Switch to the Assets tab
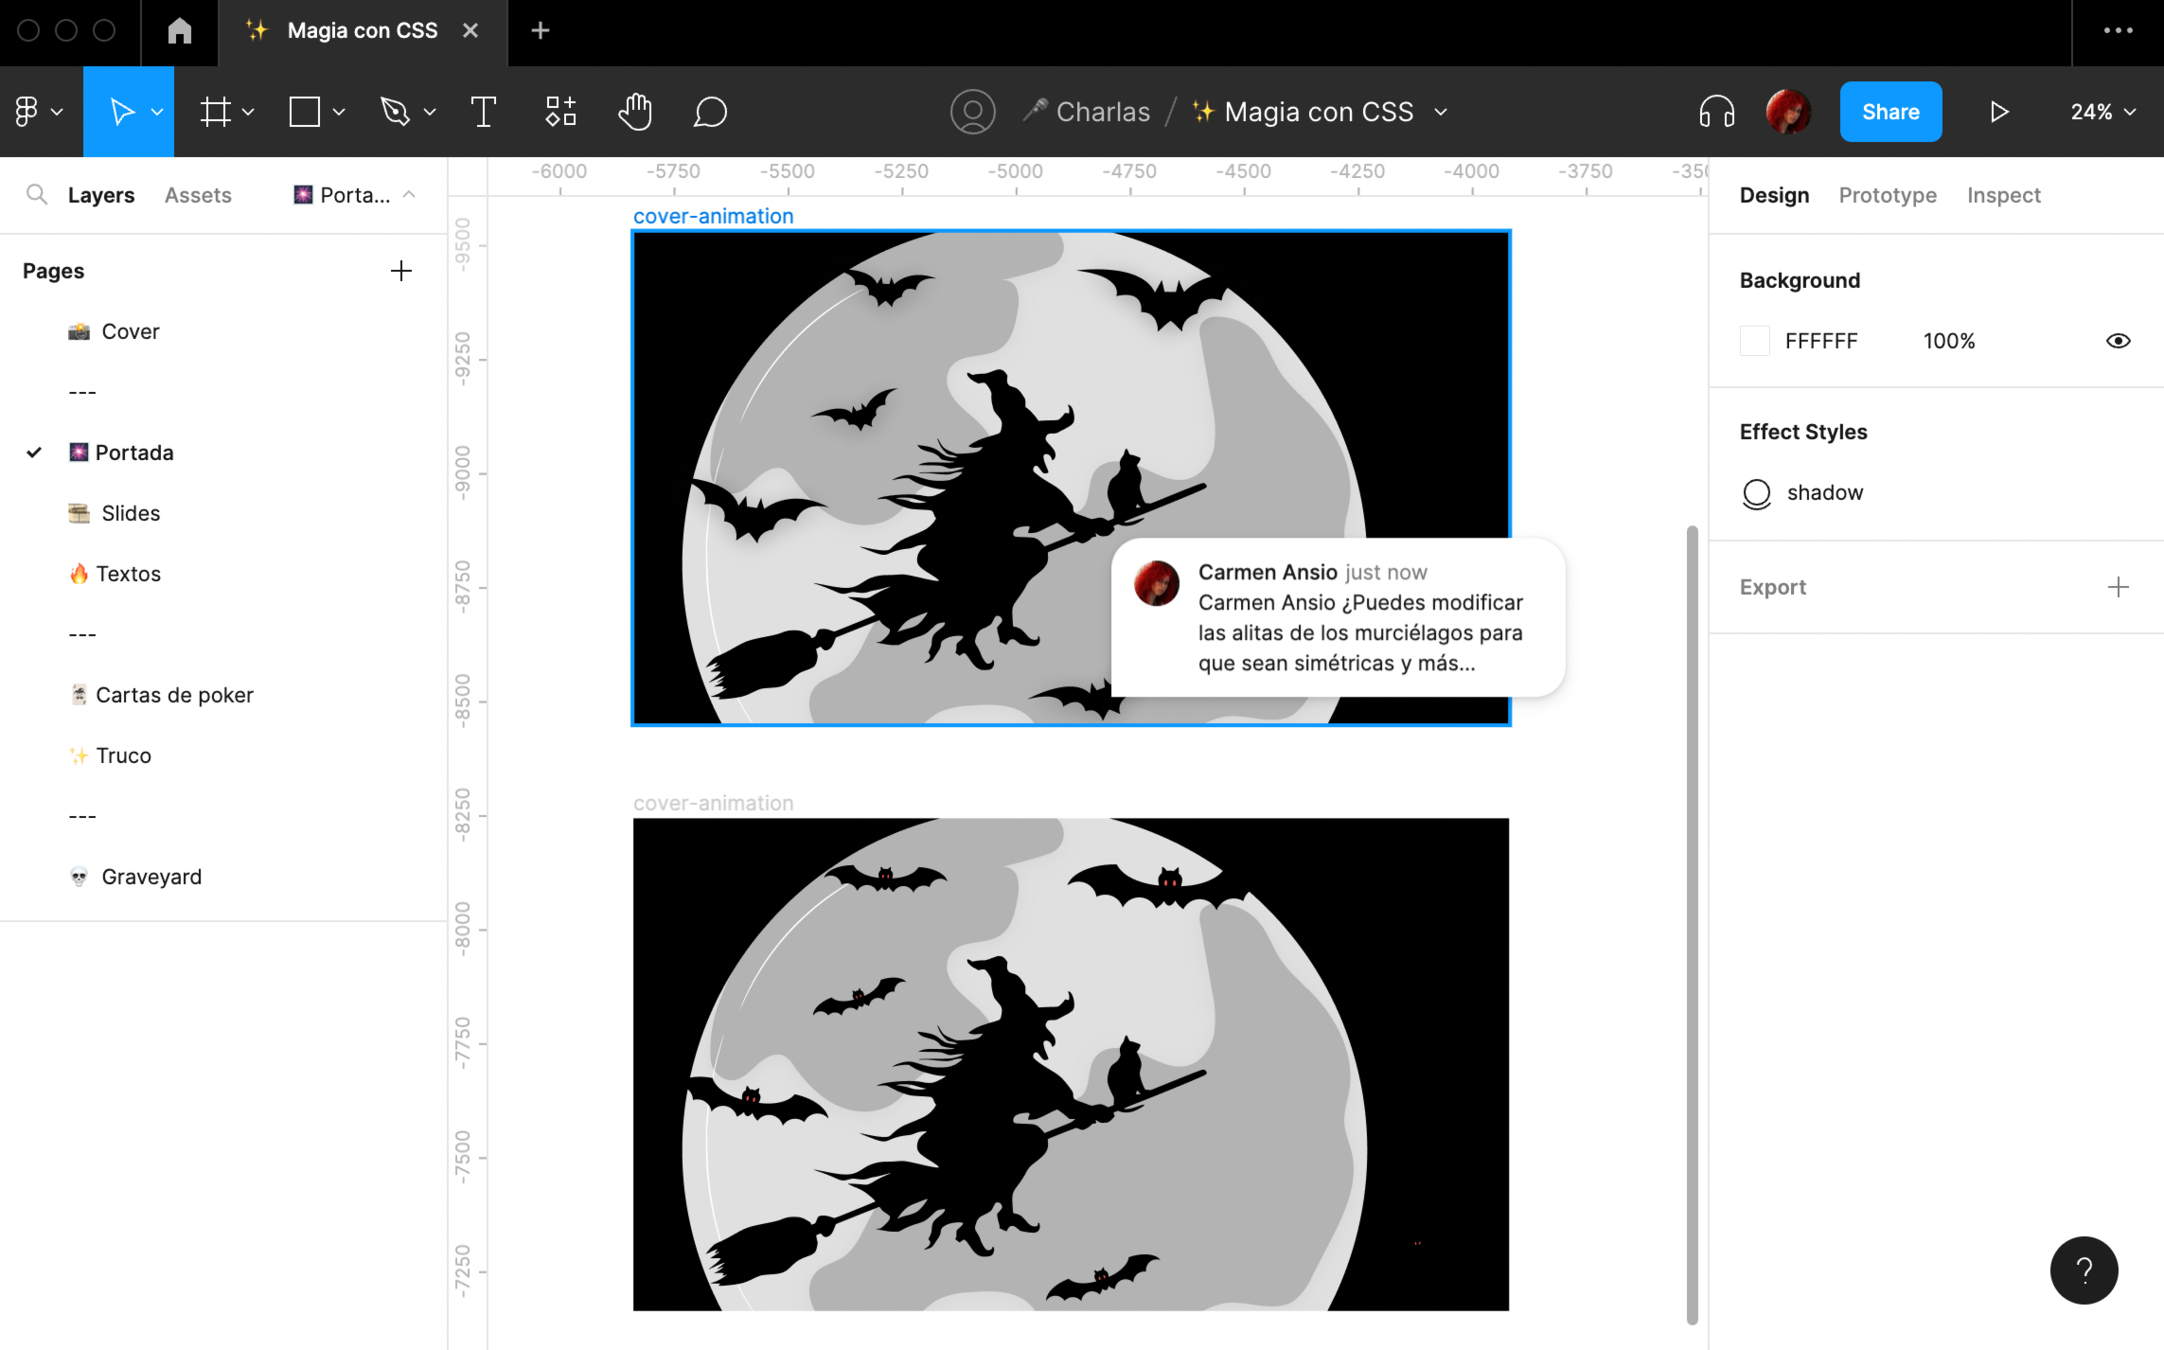 (198, 195)
